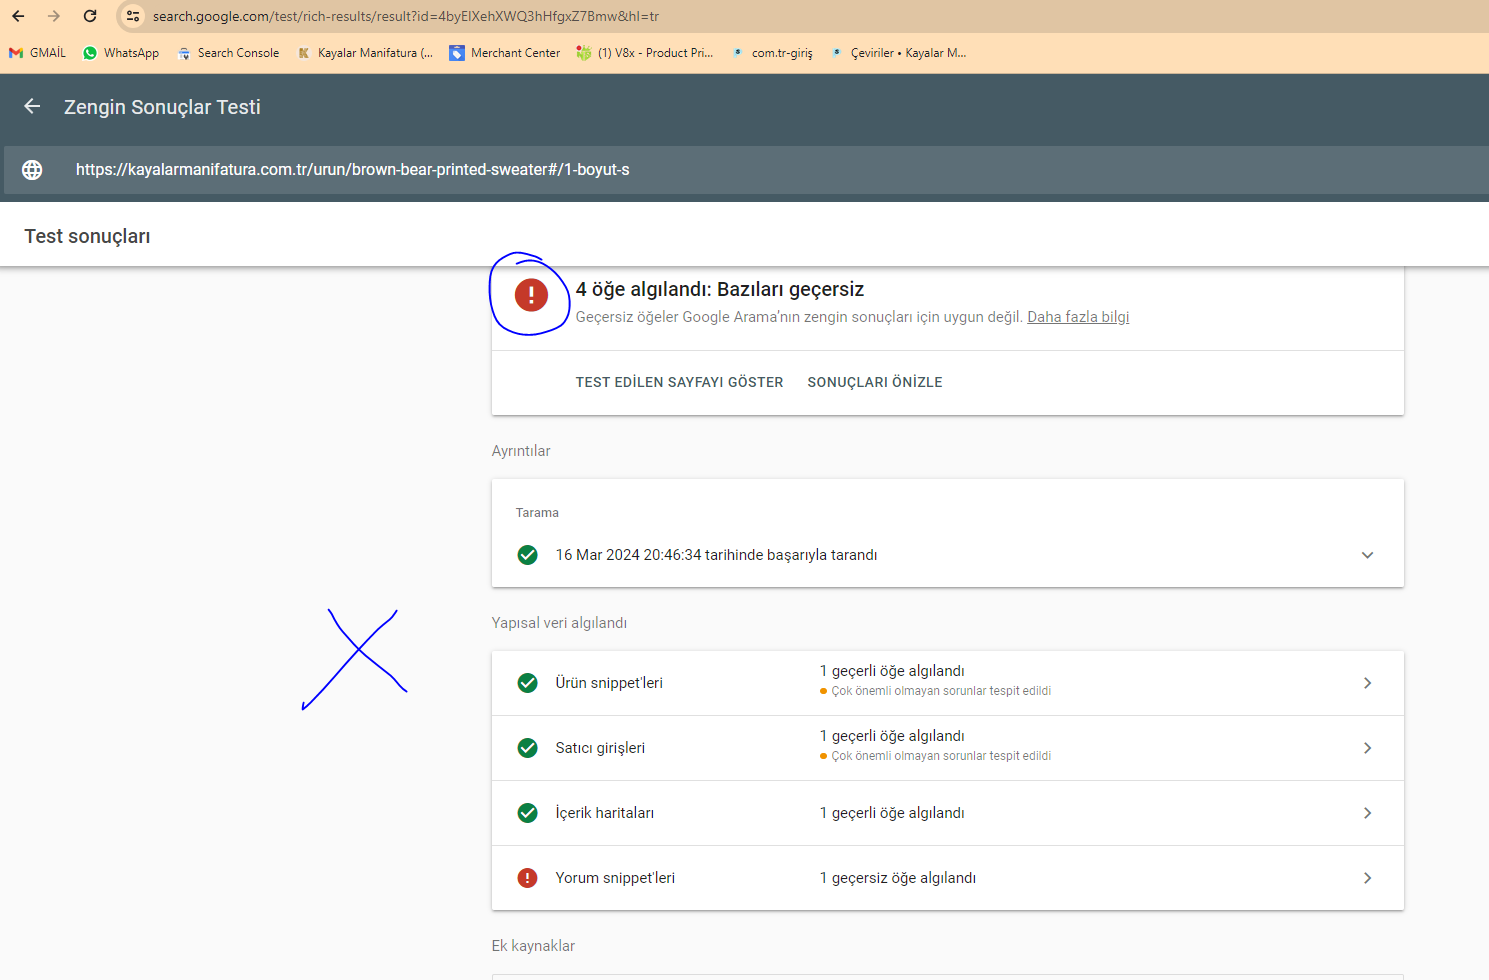
Task: Click the globe icon next to tested URL
Action: click(32, 170)
